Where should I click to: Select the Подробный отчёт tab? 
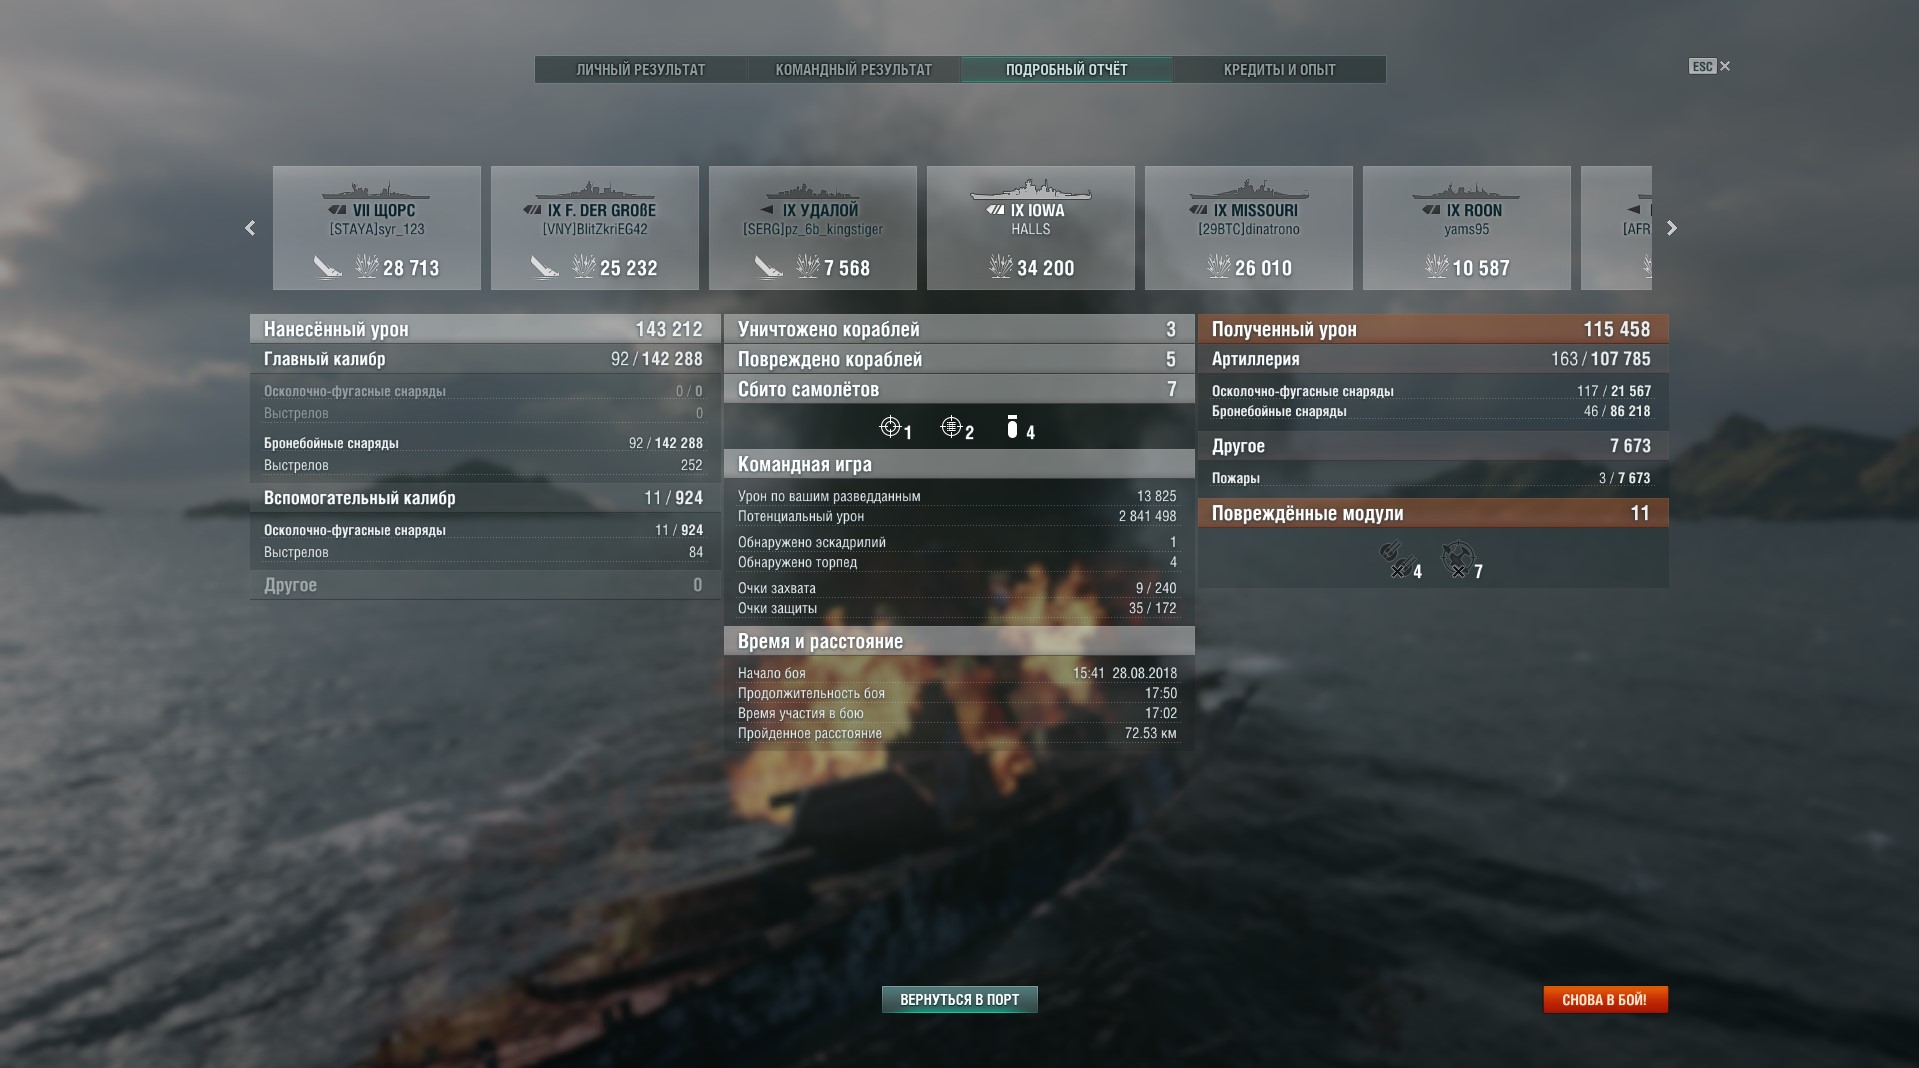coord(1067,70)
